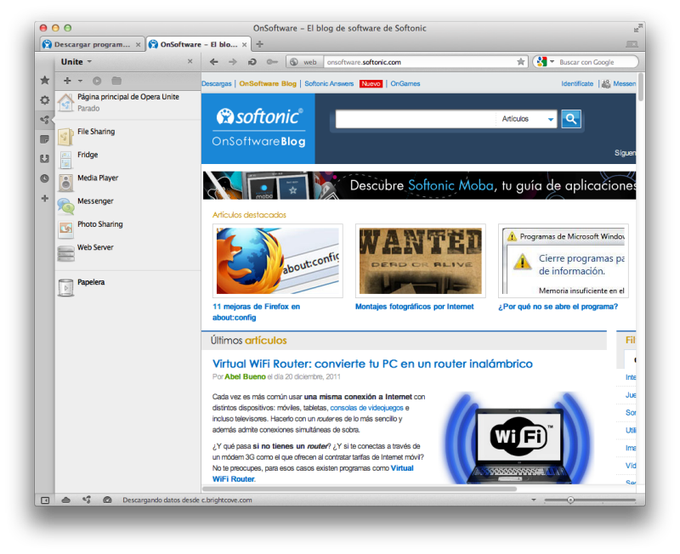Adjust the zoom slider in status bar

pos(571,500)
